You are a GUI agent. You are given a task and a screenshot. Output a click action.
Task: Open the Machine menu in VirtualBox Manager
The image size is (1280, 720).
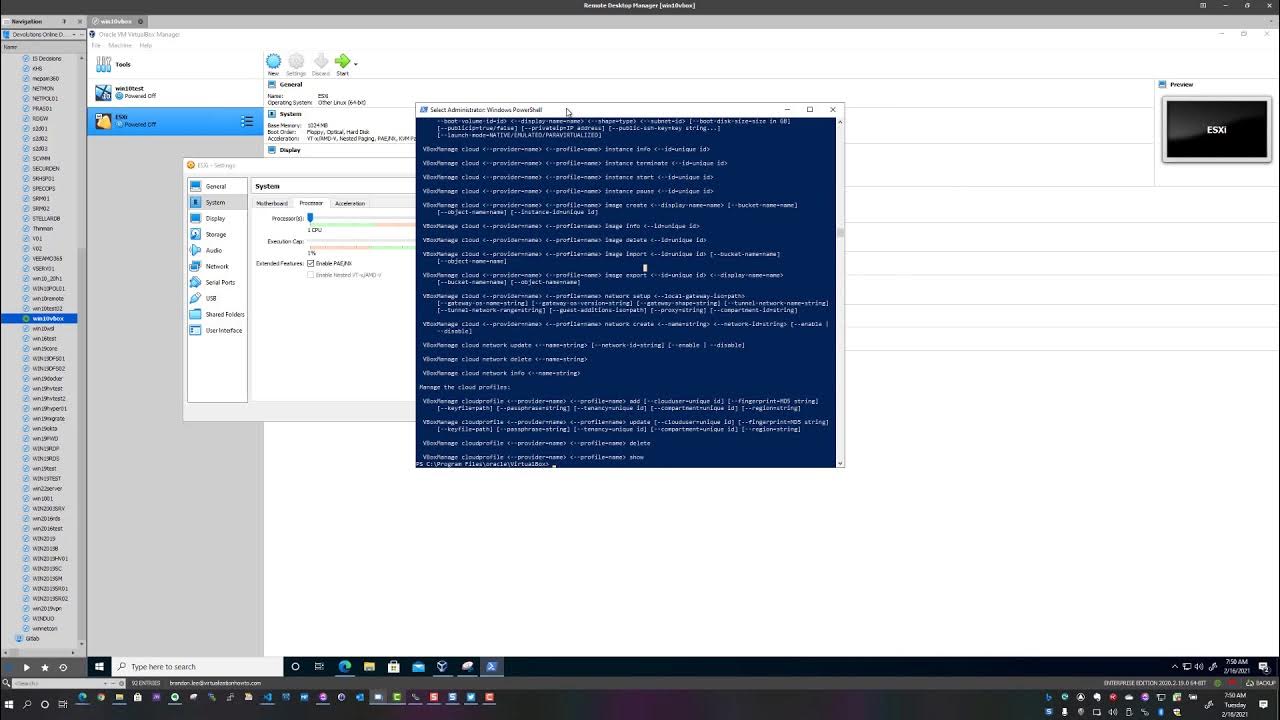click(120, 45)
